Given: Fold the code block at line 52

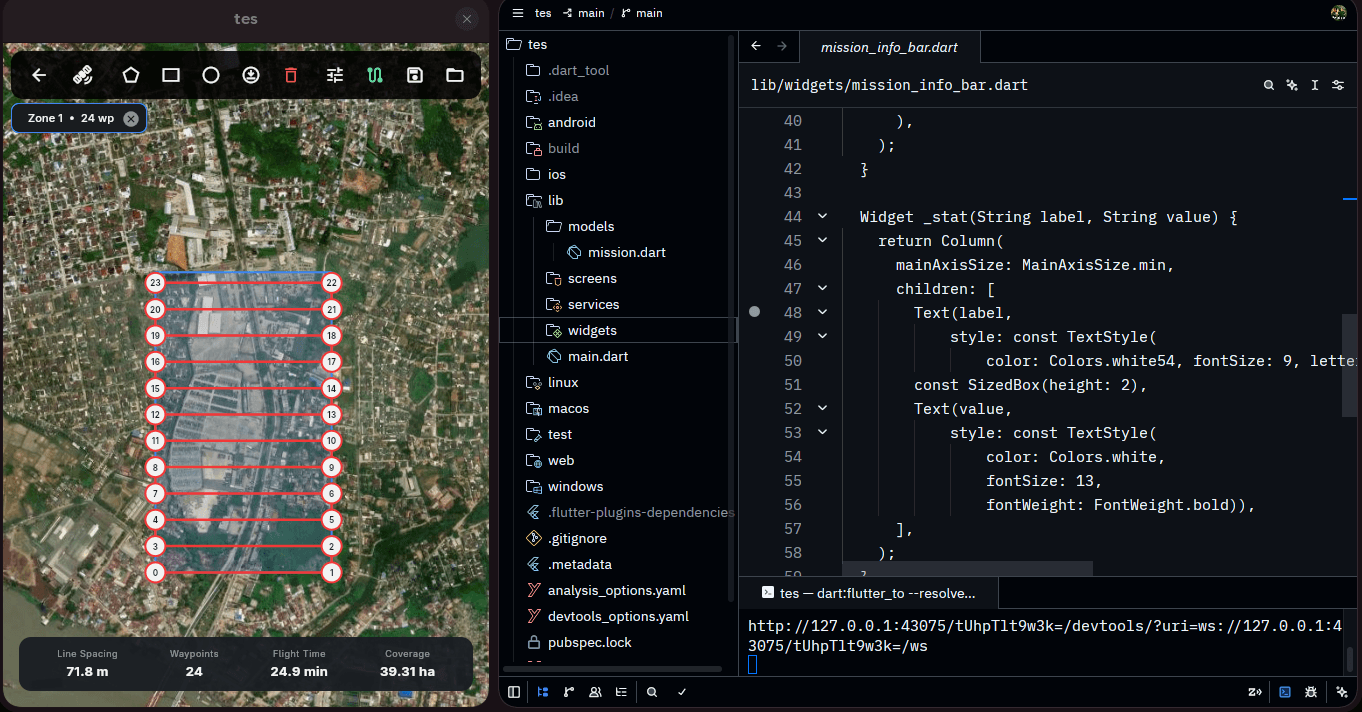Looking at the screenshot, I should 822,408.
